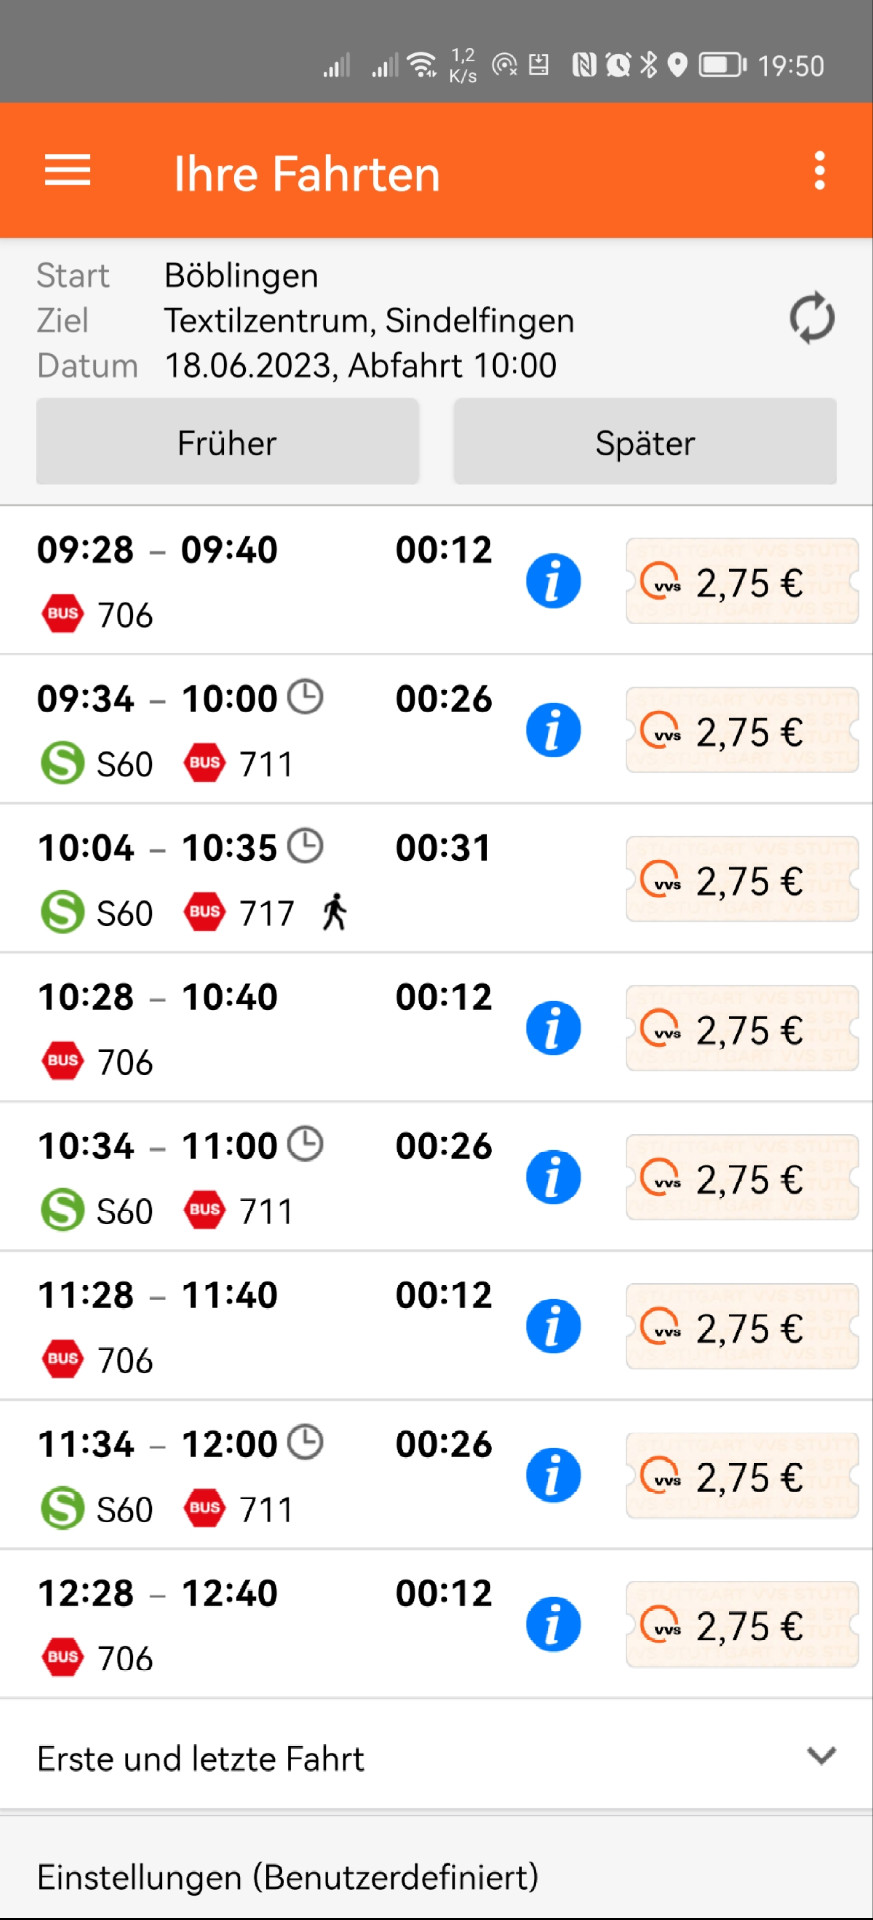Tap the 2,75 € ticket for 12:28 trip
Image resolution: width=873 pixels, height=1920 pixels.
[x=741, y=1624]
